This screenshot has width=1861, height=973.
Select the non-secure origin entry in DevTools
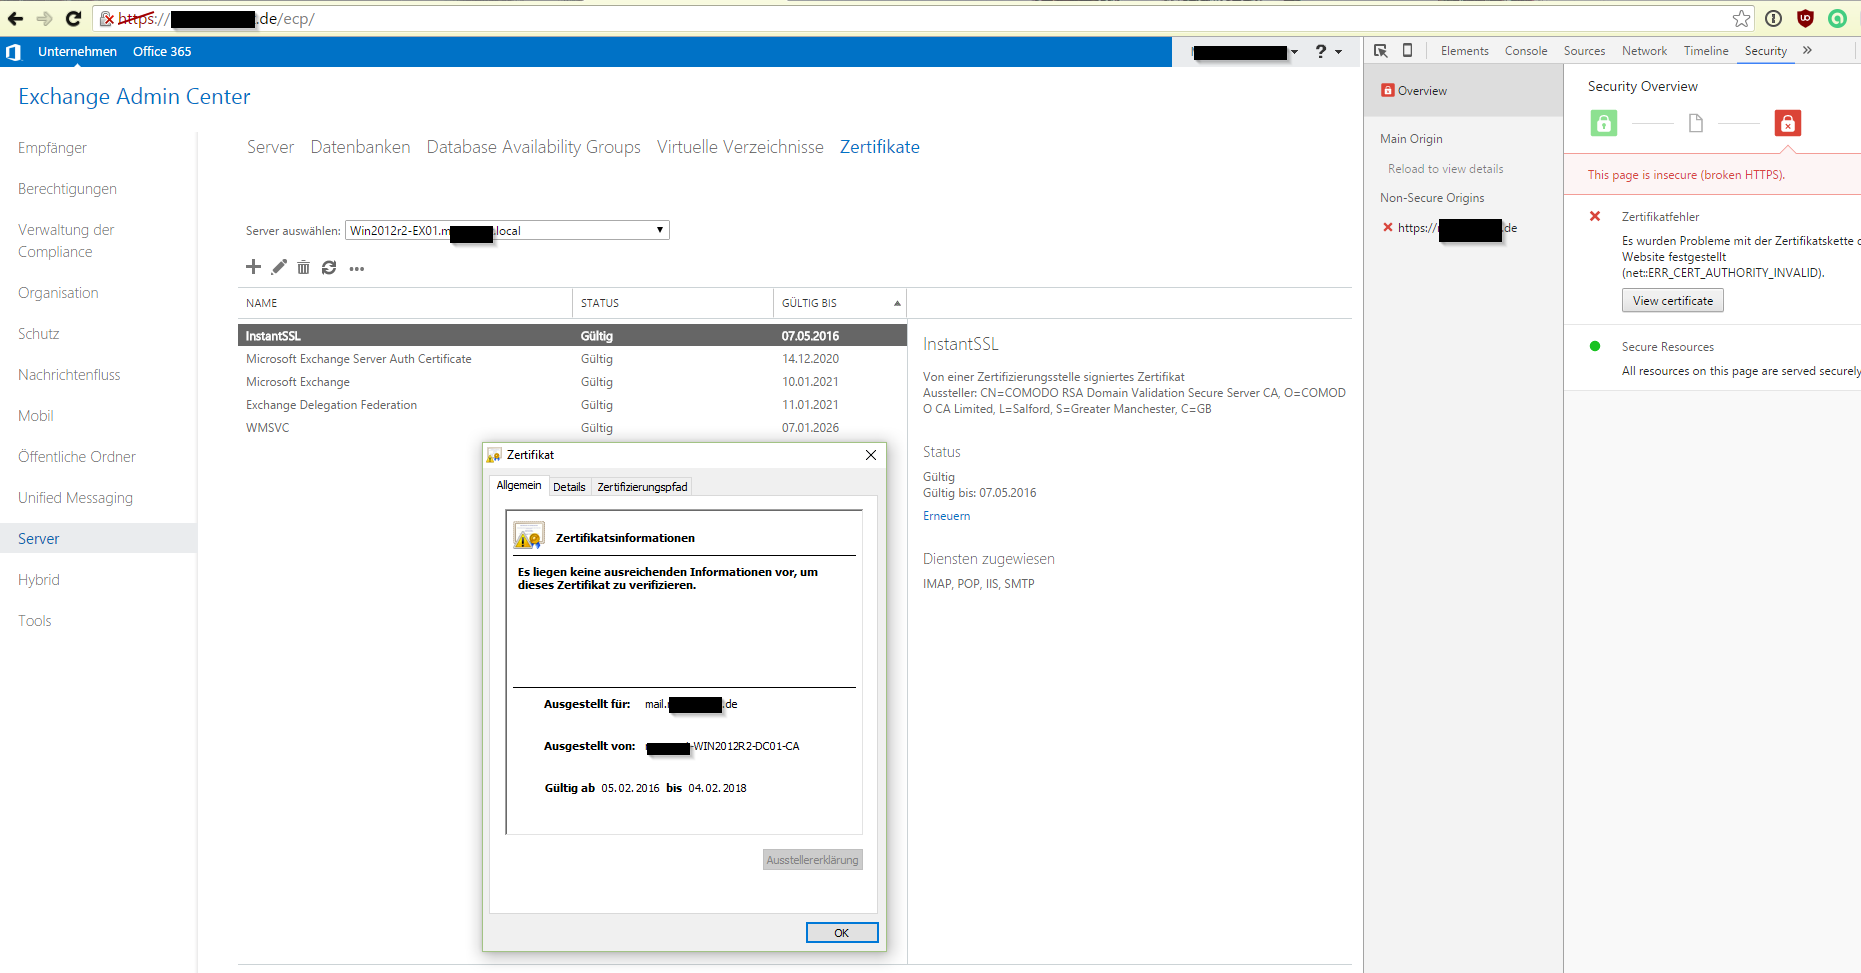point(1450,228)
